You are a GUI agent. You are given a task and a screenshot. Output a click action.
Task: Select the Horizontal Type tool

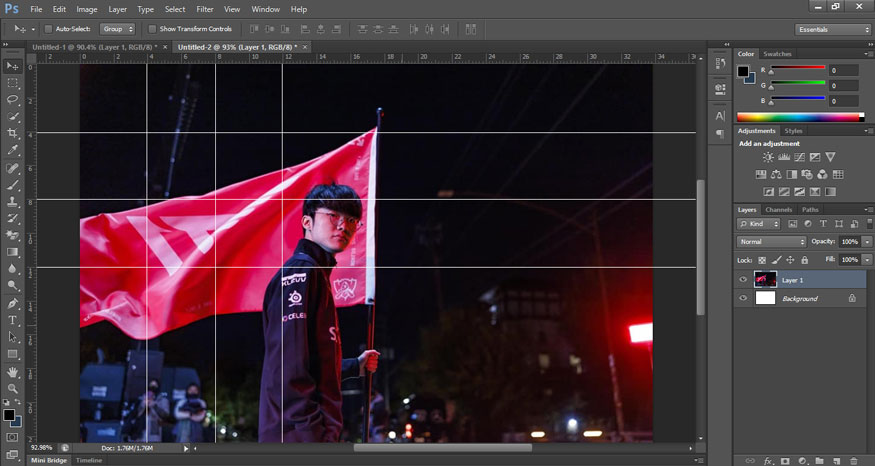(x=12, y=320)
